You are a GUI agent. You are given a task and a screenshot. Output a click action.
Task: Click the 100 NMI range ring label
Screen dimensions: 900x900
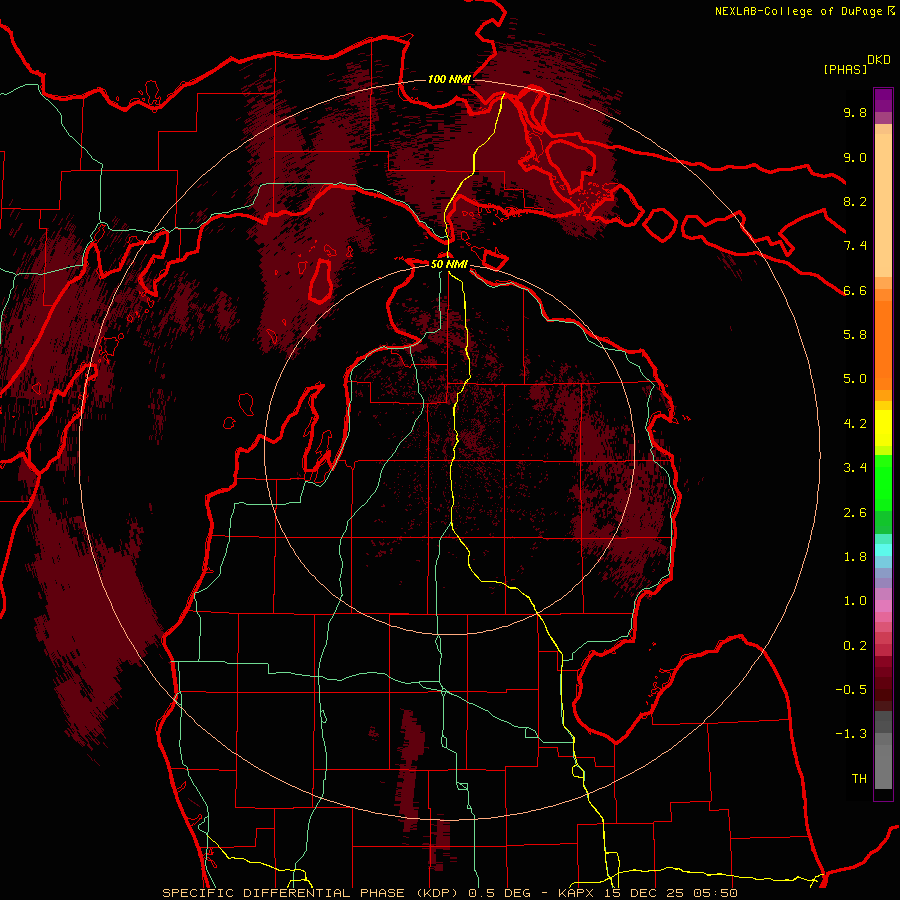click(x=449, y=79)
